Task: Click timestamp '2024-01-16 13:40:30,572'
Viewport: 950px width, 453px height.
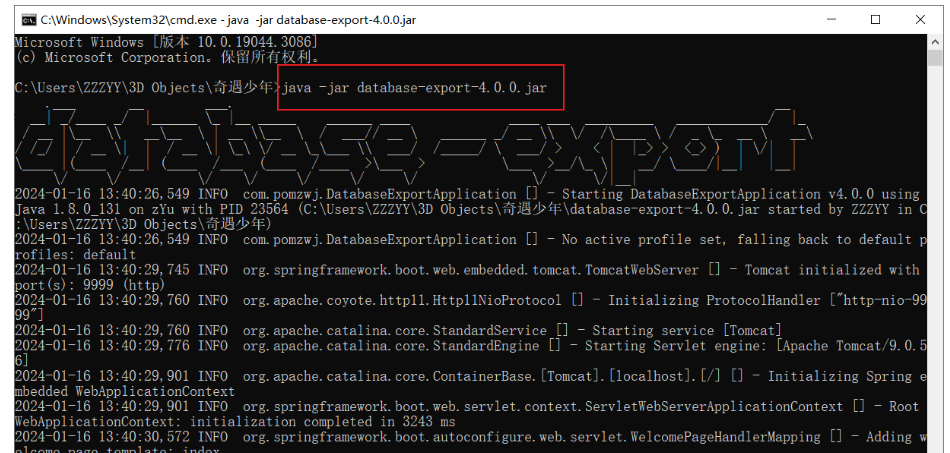Action: coord(102,437)
